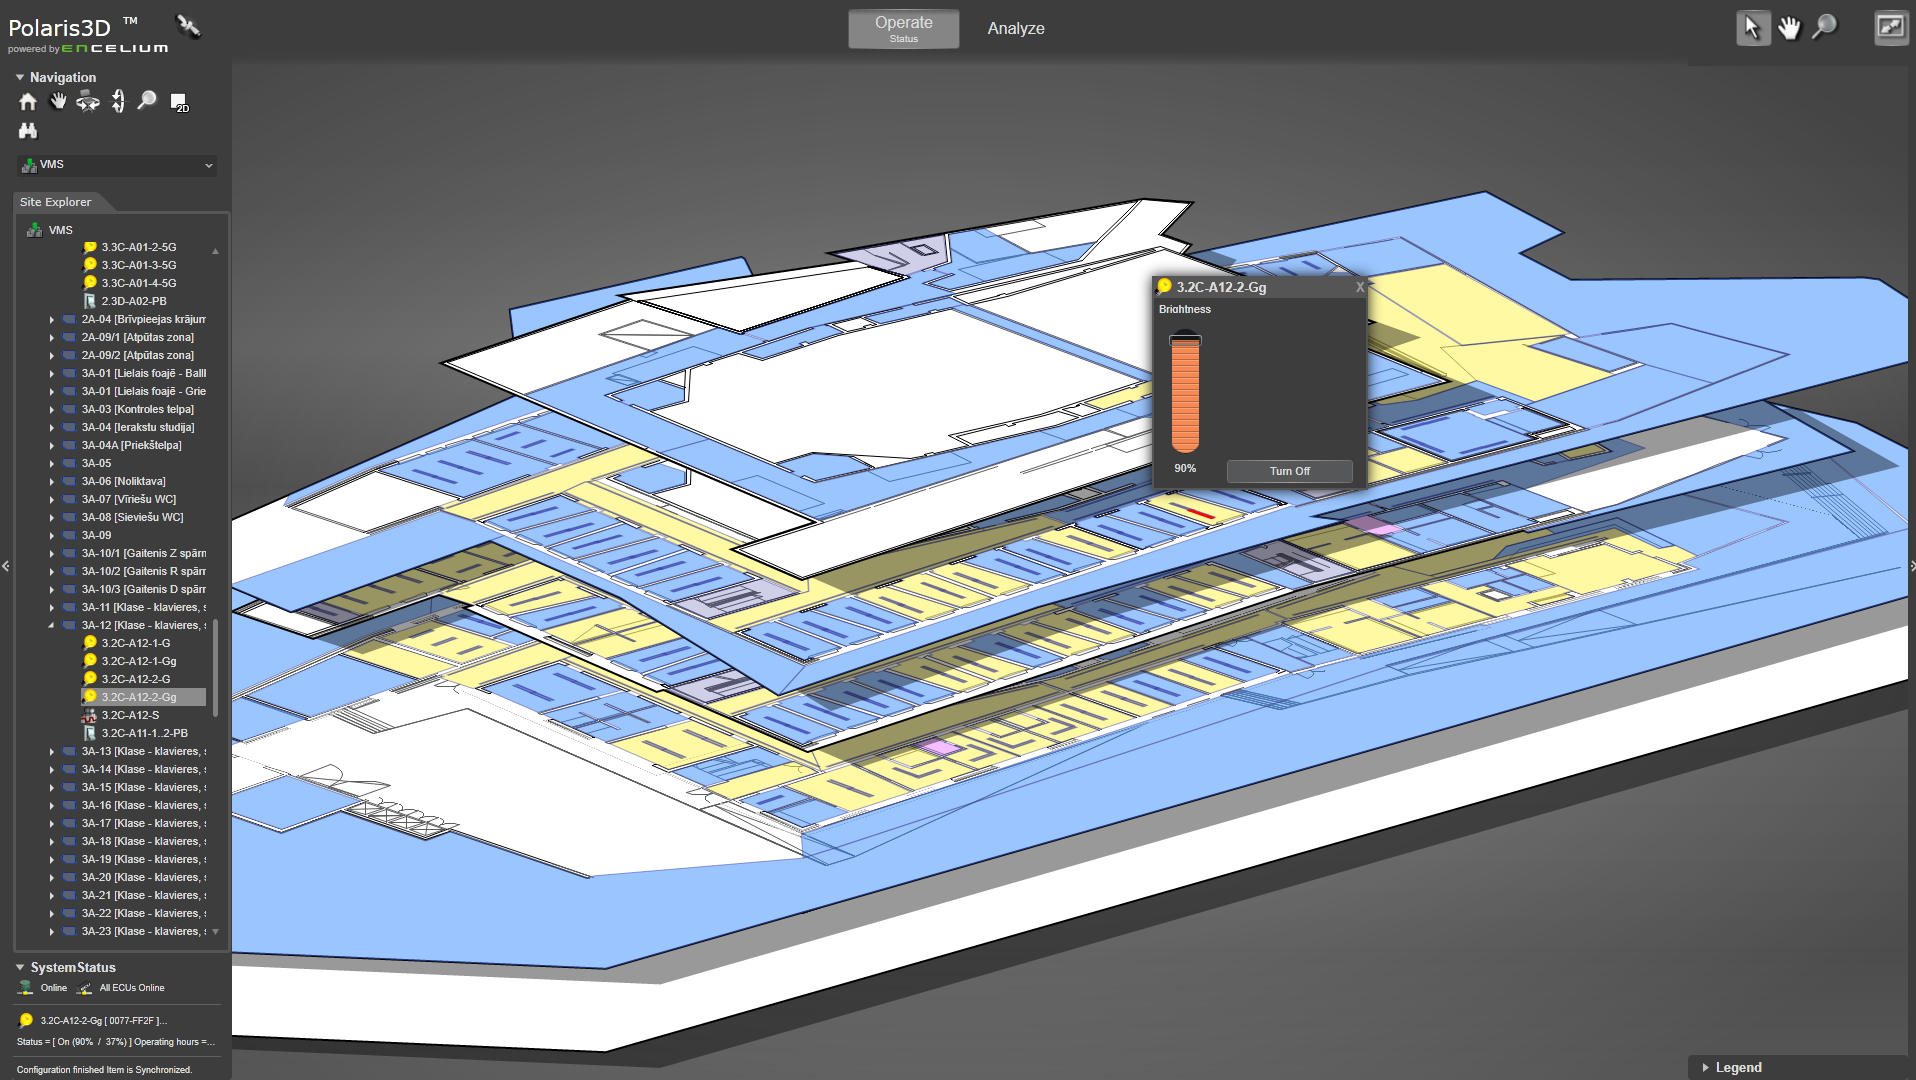Toggle the pan hand tool in Navigation

(x=58, y=101)
